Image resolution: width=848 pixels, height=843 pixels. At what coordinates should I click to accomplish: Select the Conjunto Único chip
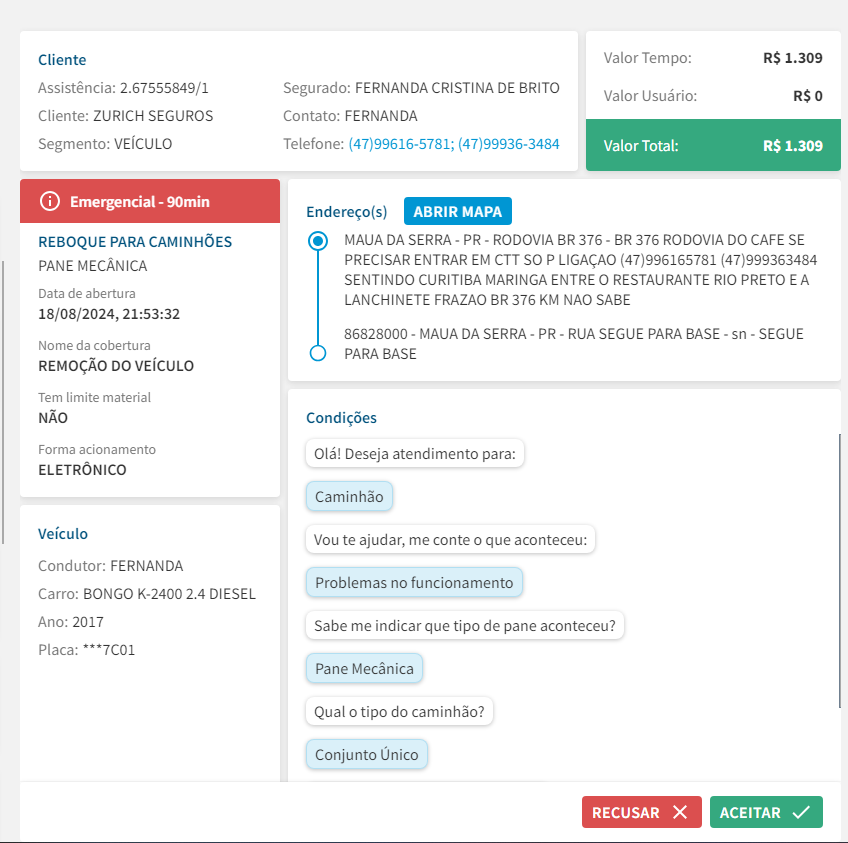(367, 754)
